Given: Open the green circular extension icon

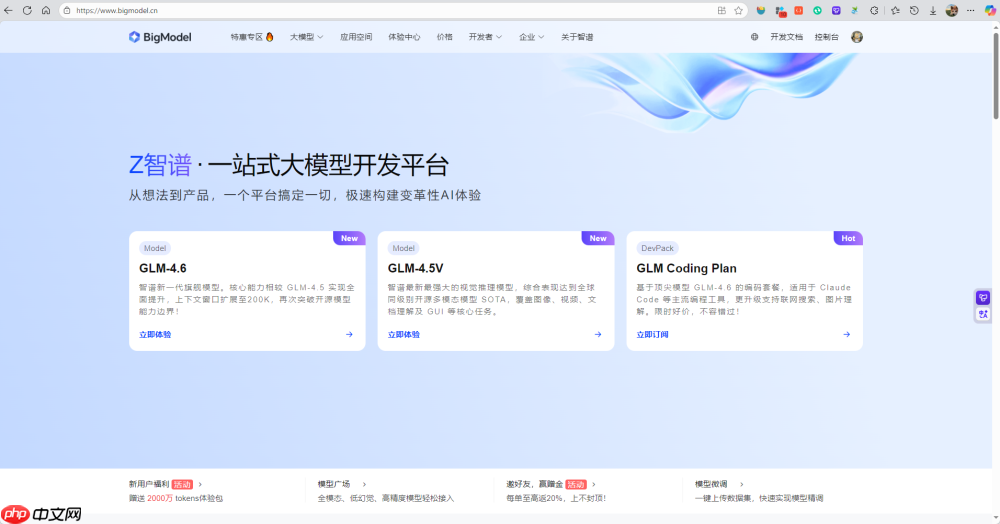Looking at the screenshot, I should [x=817, y=10].
